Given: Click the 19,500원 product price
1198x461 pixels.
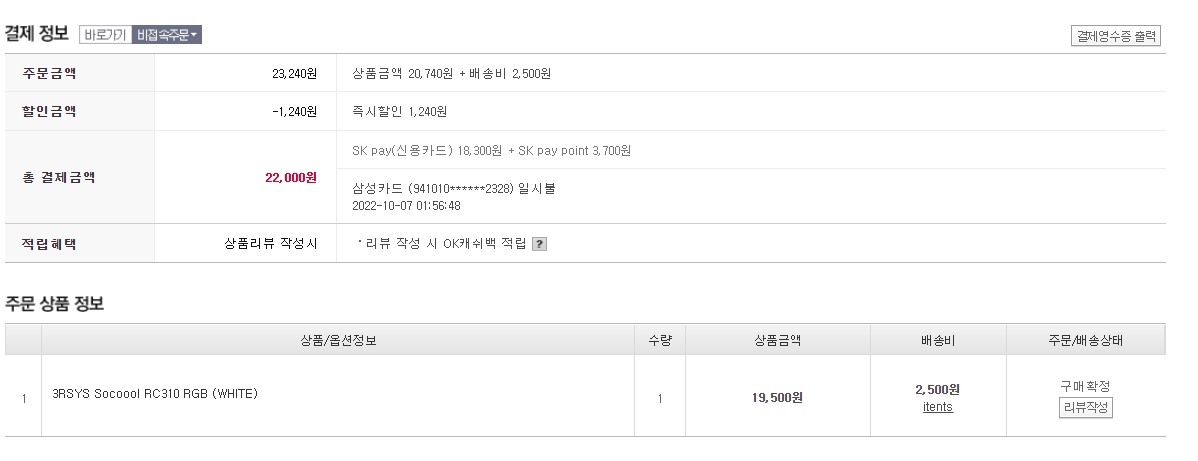Looking at the screenshot, I should pos(777,397).
